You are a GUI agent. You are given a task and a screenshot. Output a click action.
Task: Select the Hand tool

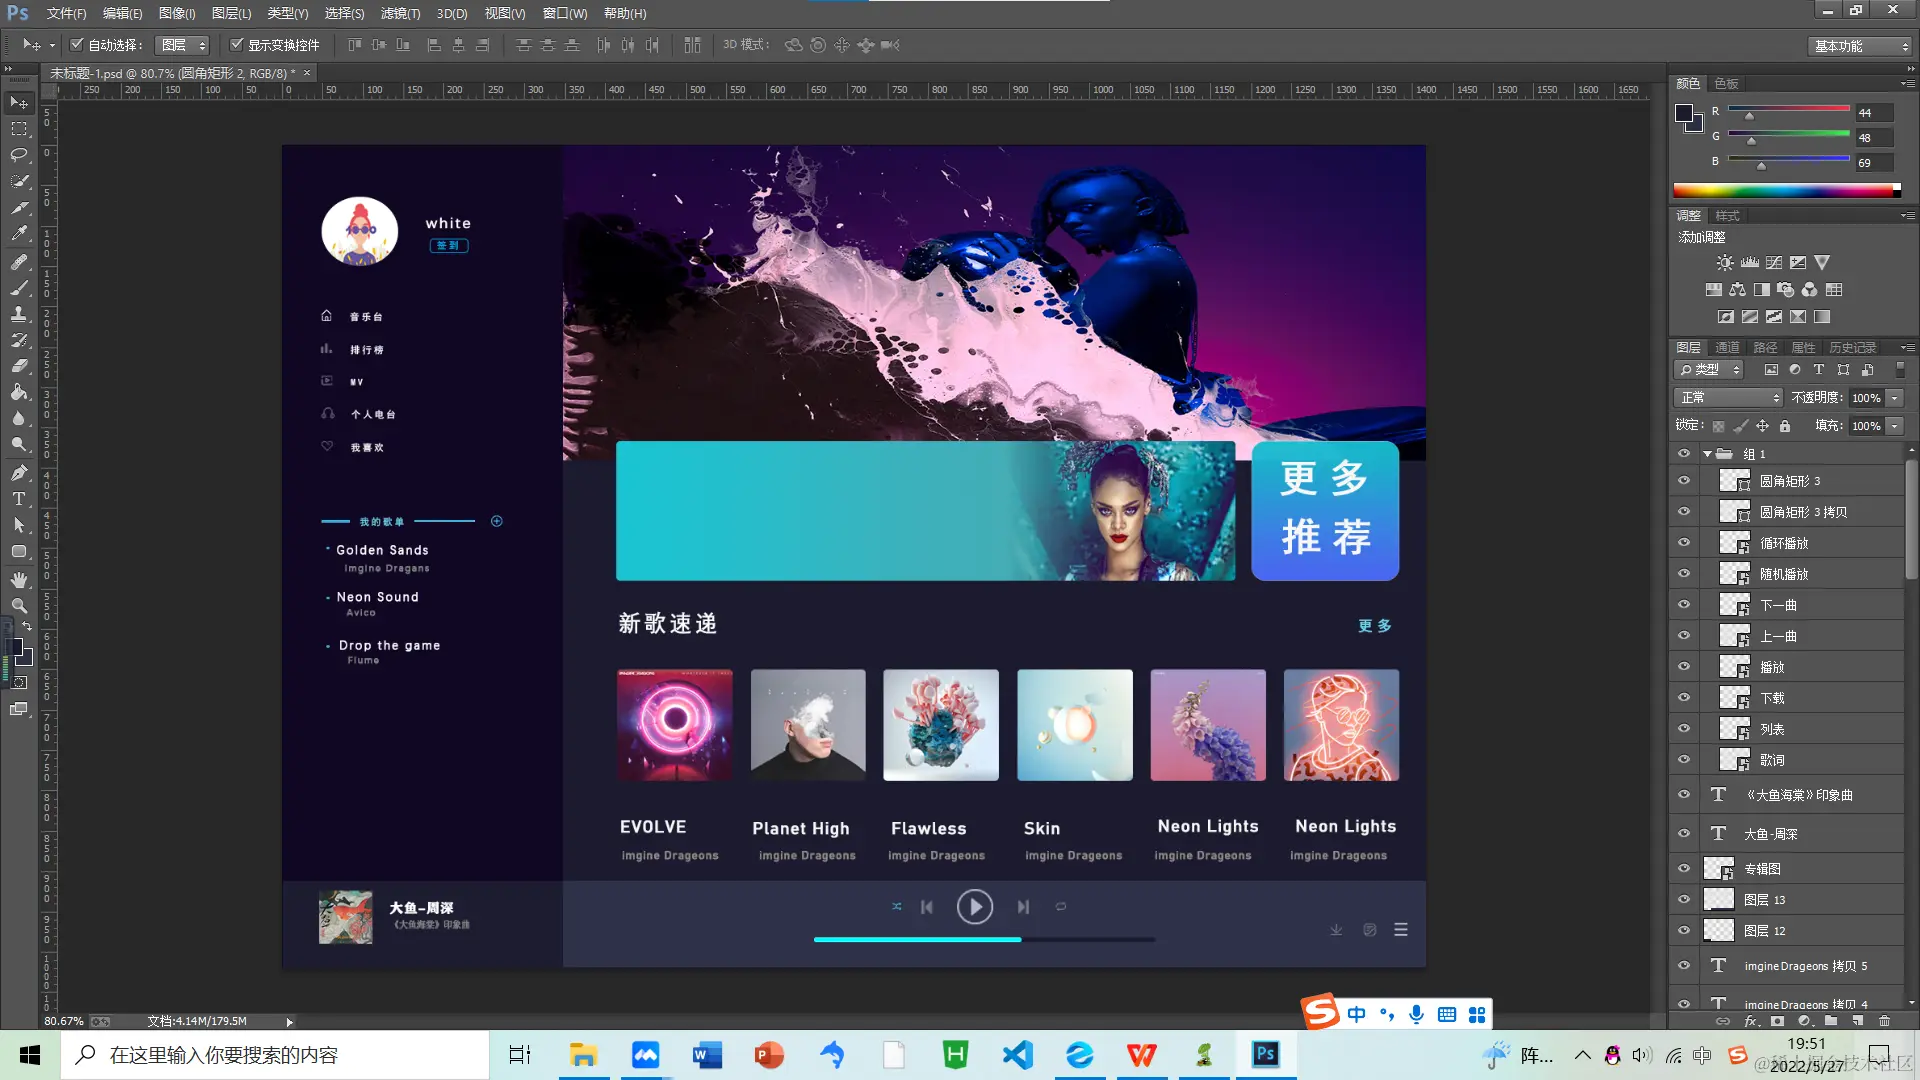coord(19,580)
